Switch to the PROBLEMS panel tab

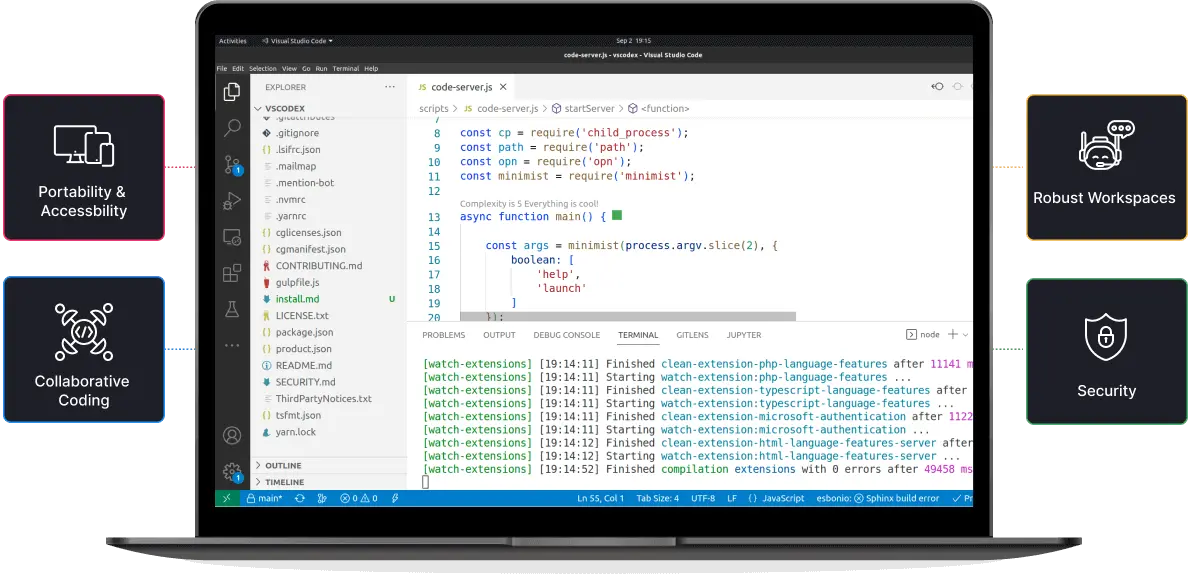pyautogui.click(x=443, y=335)
